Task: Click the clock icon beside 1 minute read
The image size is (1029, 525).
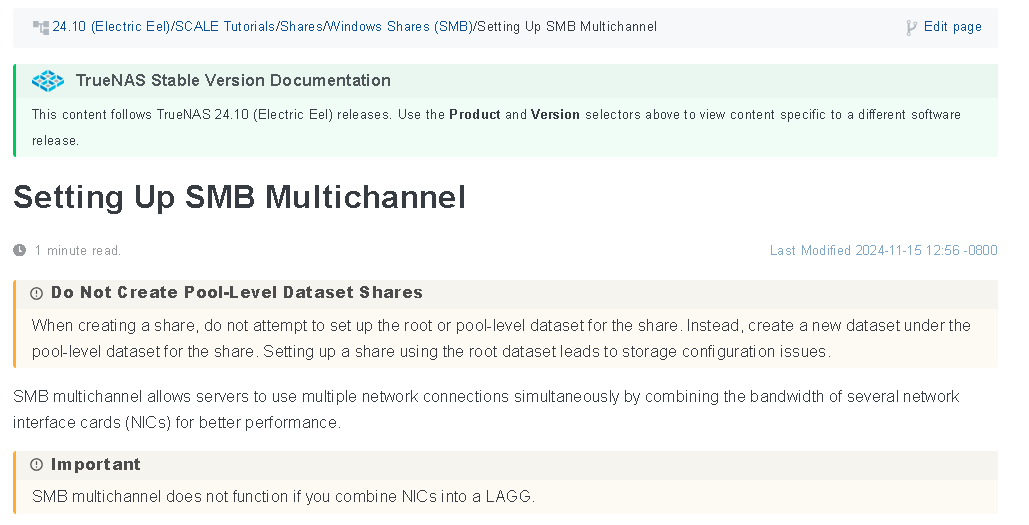Action: click(x=20, y=250)
